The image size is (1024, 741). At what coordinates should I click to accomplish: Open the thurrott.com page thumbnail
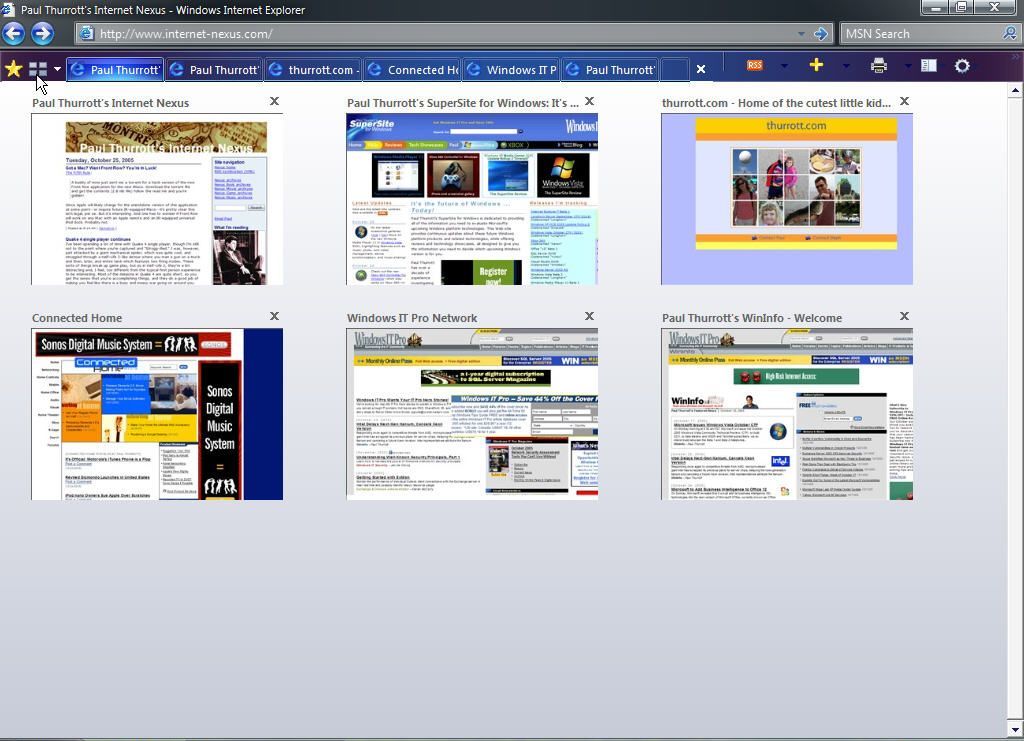pyautogui.click(x=787, y=199)
